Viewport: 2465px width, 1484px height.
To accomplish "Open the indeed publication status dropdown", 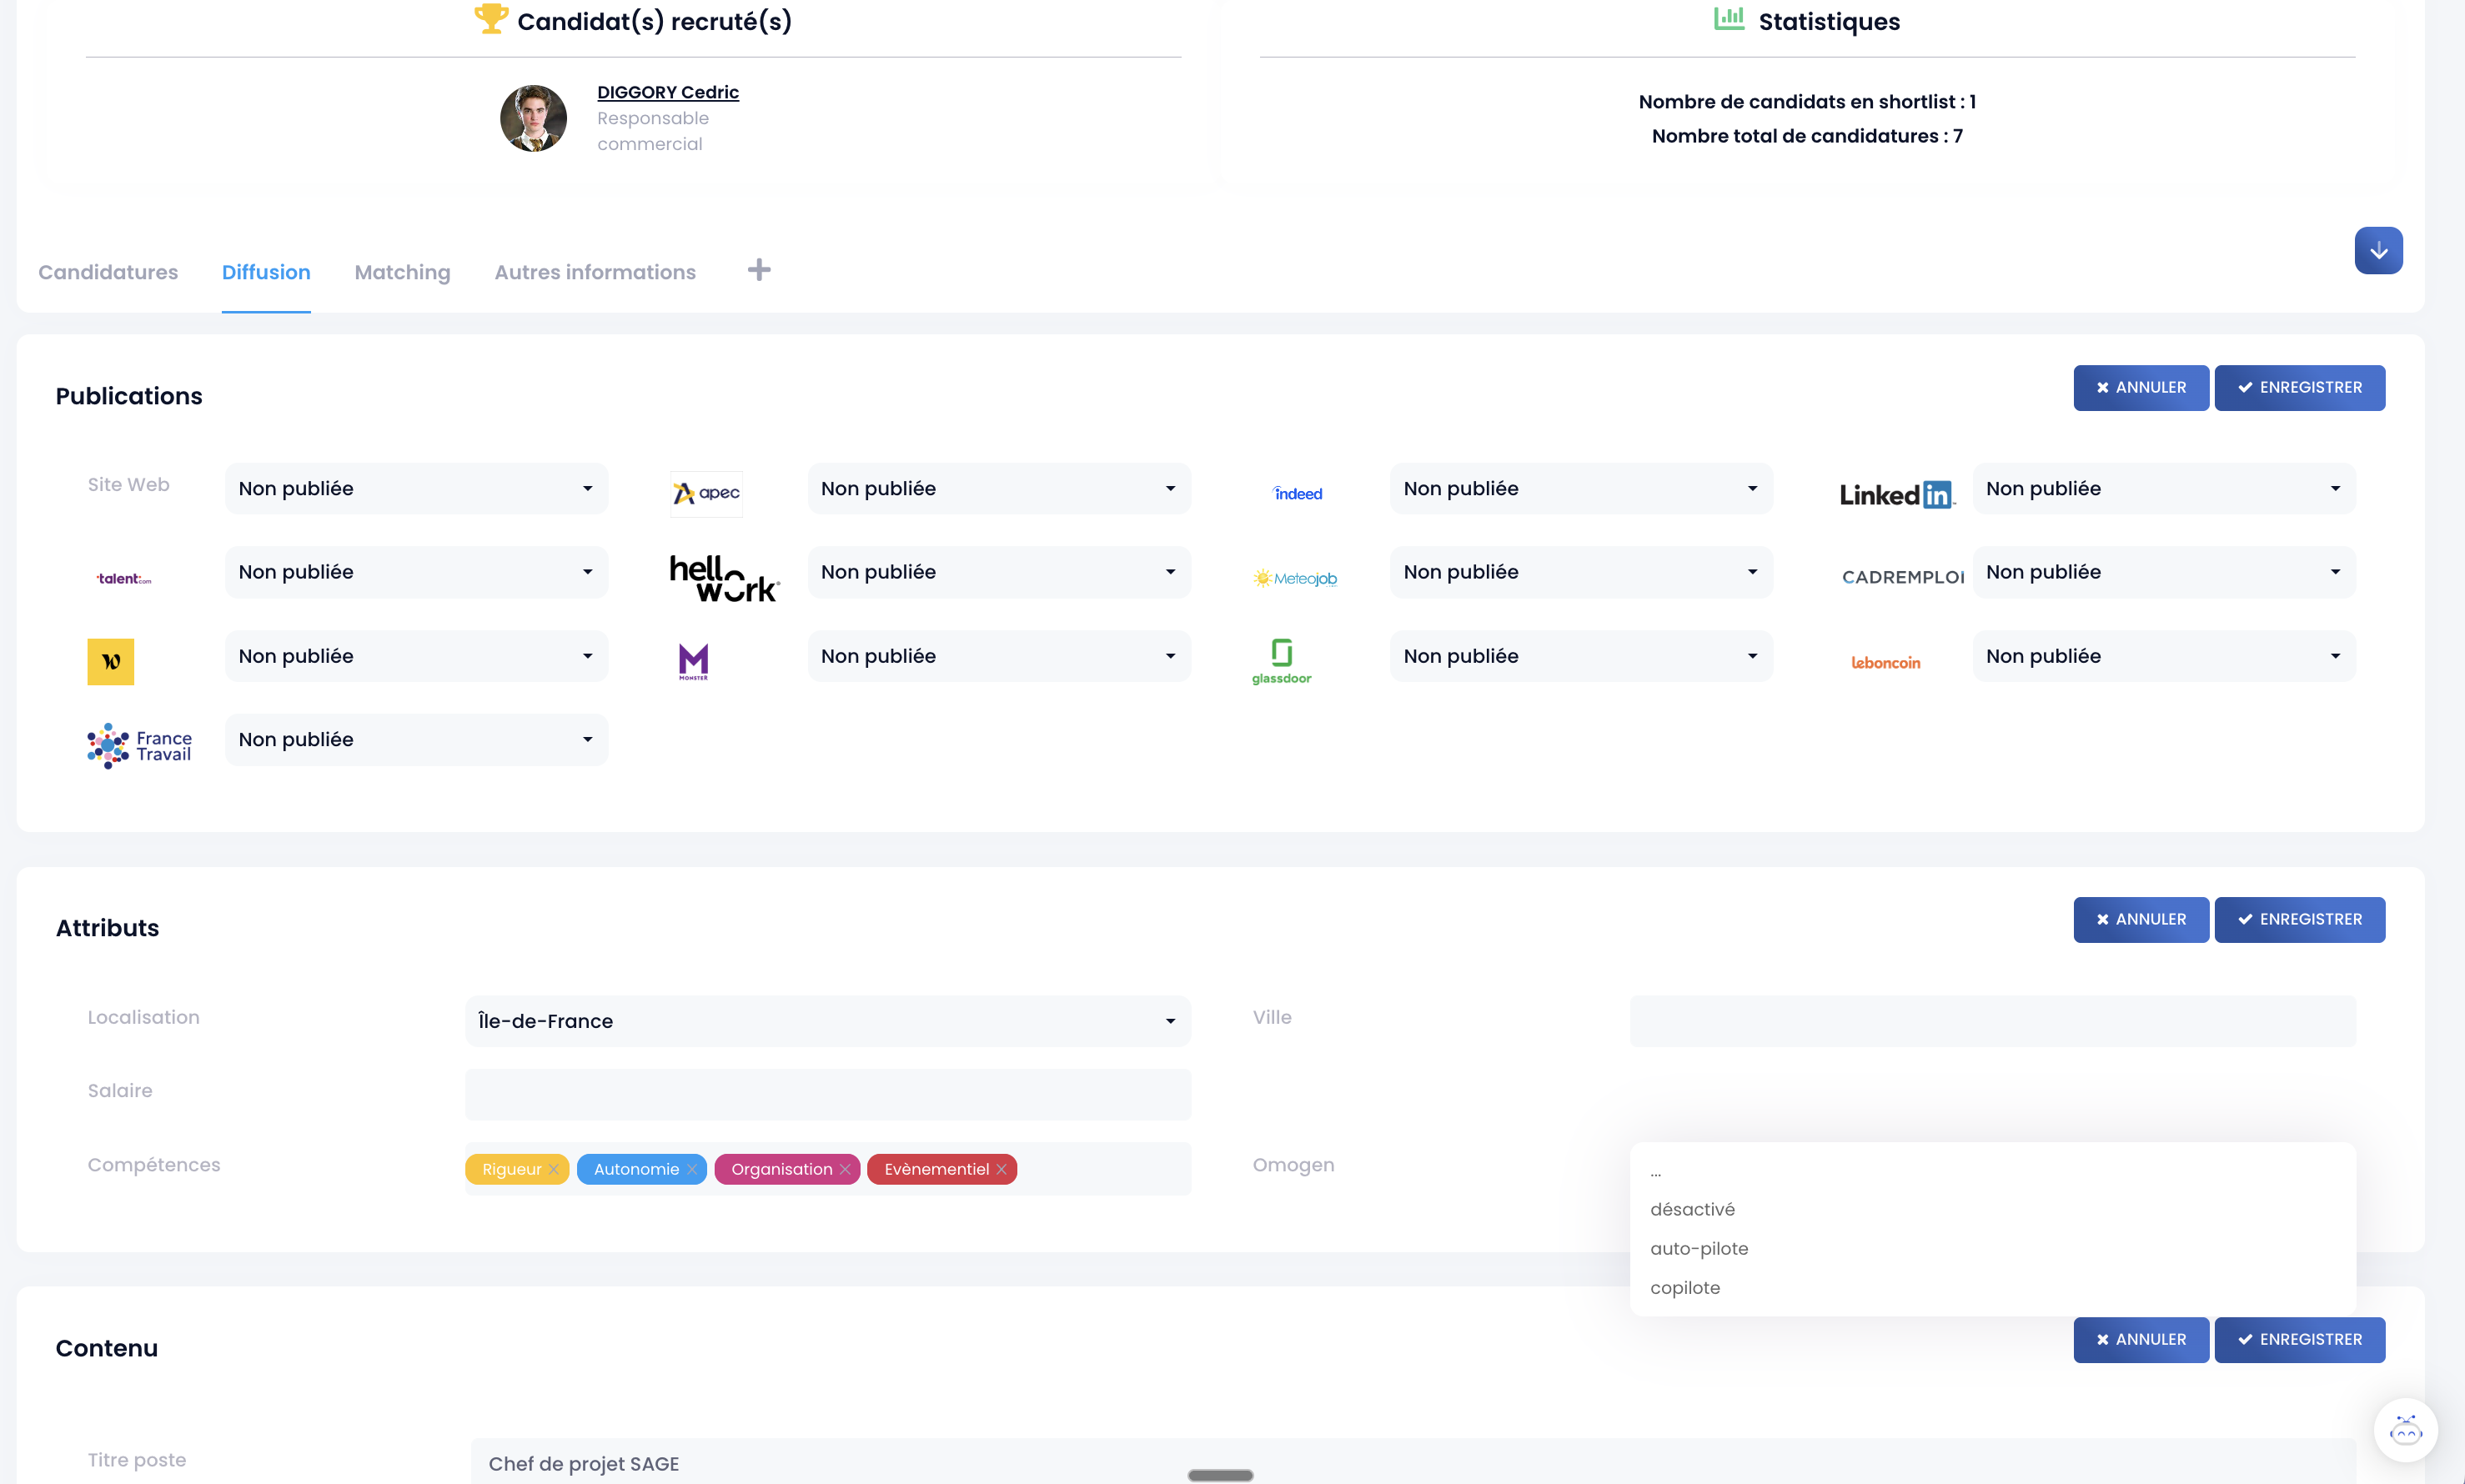I will (x=1581, y=488).
